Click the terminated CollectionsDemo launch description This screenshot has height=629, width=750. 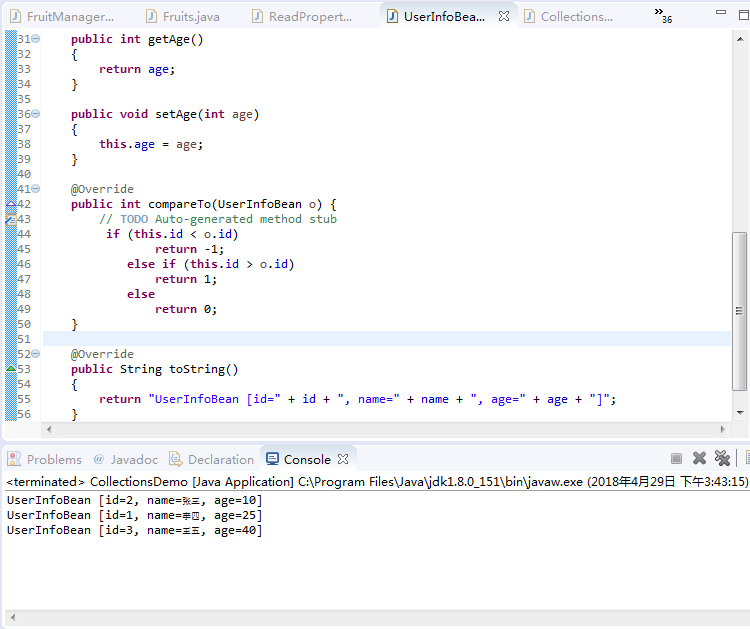377,481
